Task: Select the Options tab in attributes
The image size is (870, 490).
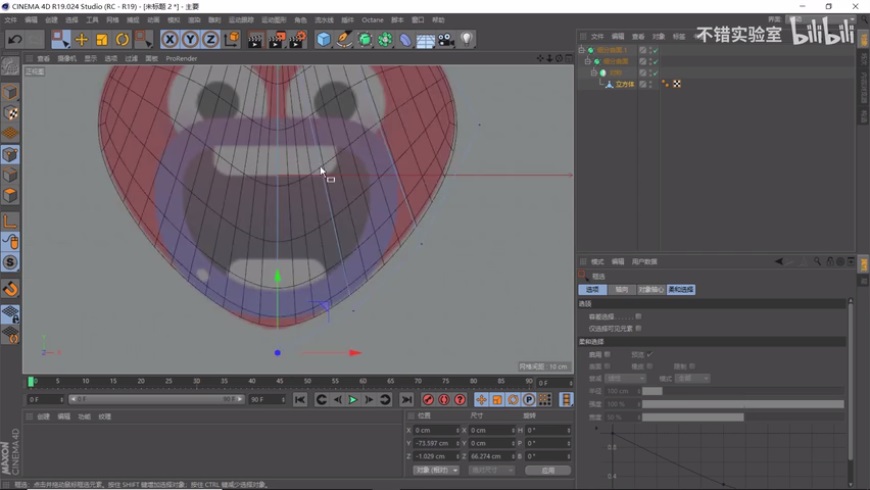Action: point(592,289)
